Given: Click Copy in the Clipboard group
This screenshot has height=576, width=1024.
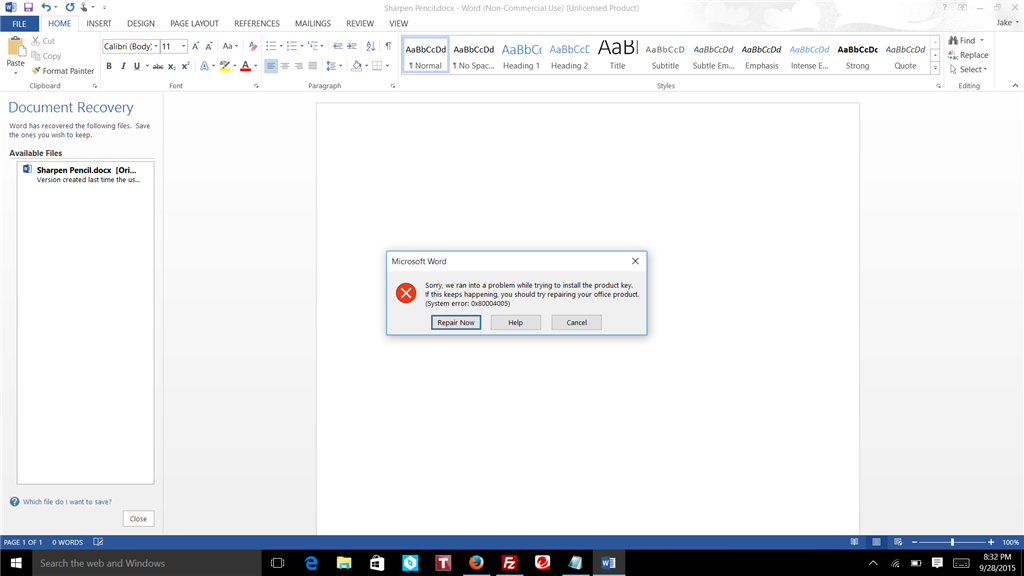Looking at the screenshot, I should 46,56.
